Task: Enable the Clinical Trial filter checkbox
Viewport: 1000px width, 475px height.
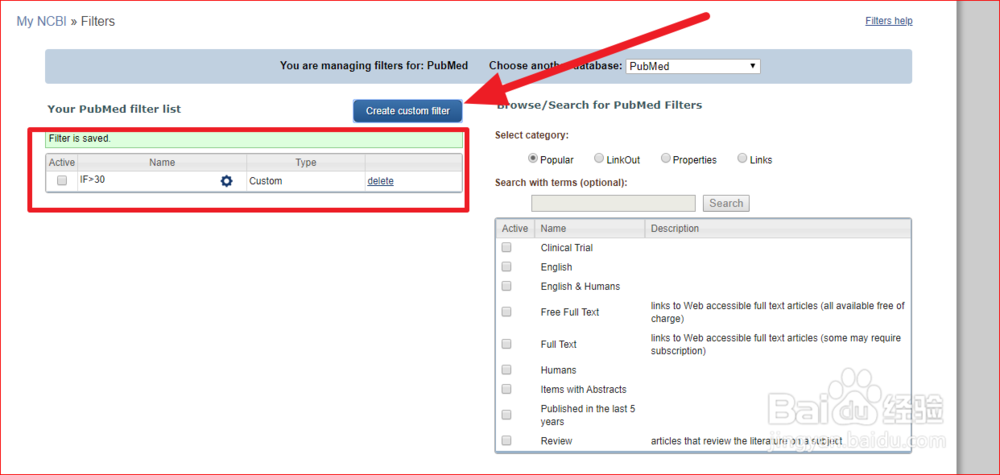Action: pyautogui.click(x=506, y=247)
